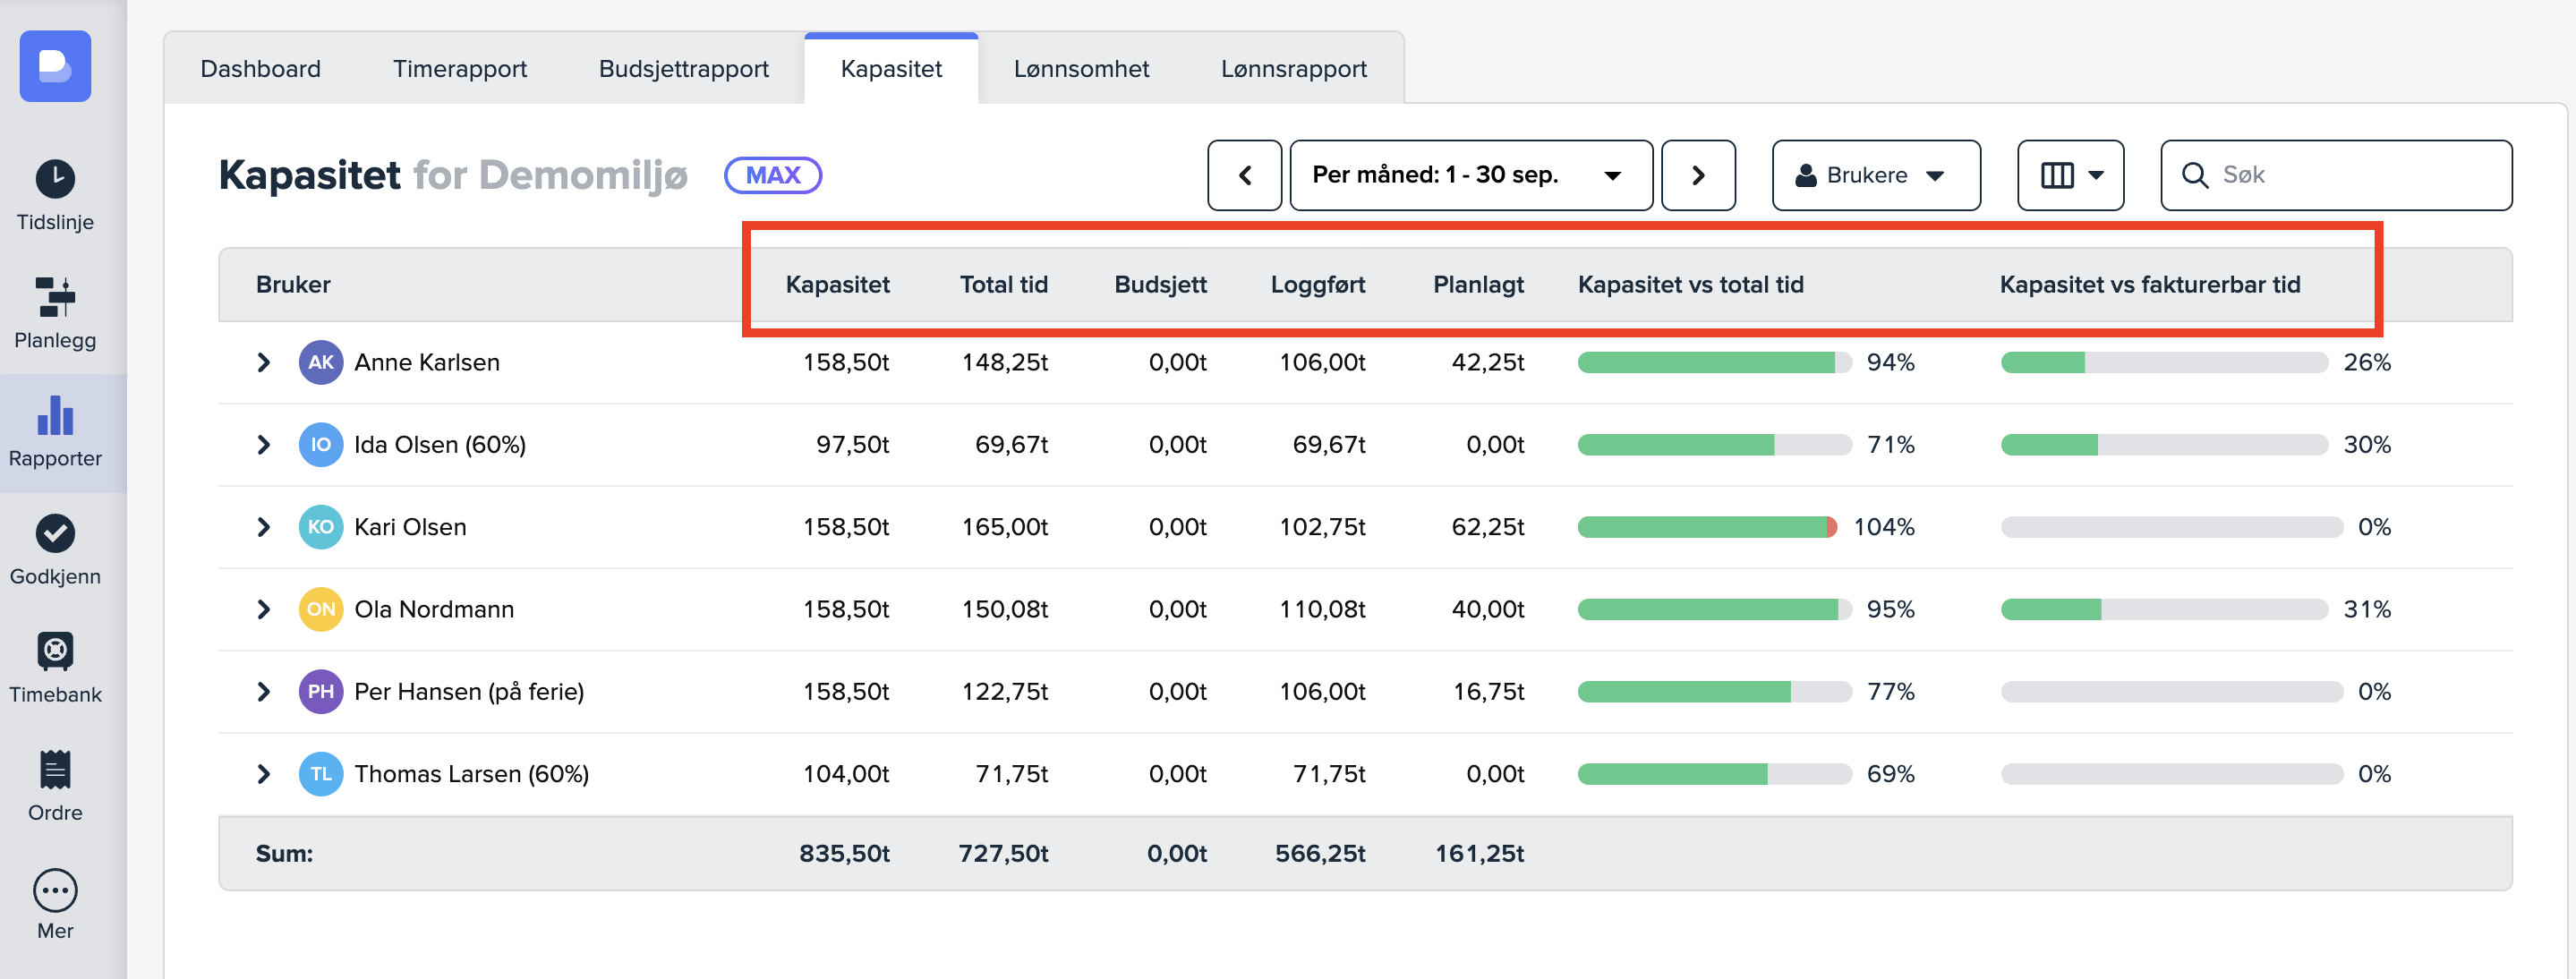Screen dimensions: 2576x979
Task: Go to next month period
Action: tap(1697, 175)
